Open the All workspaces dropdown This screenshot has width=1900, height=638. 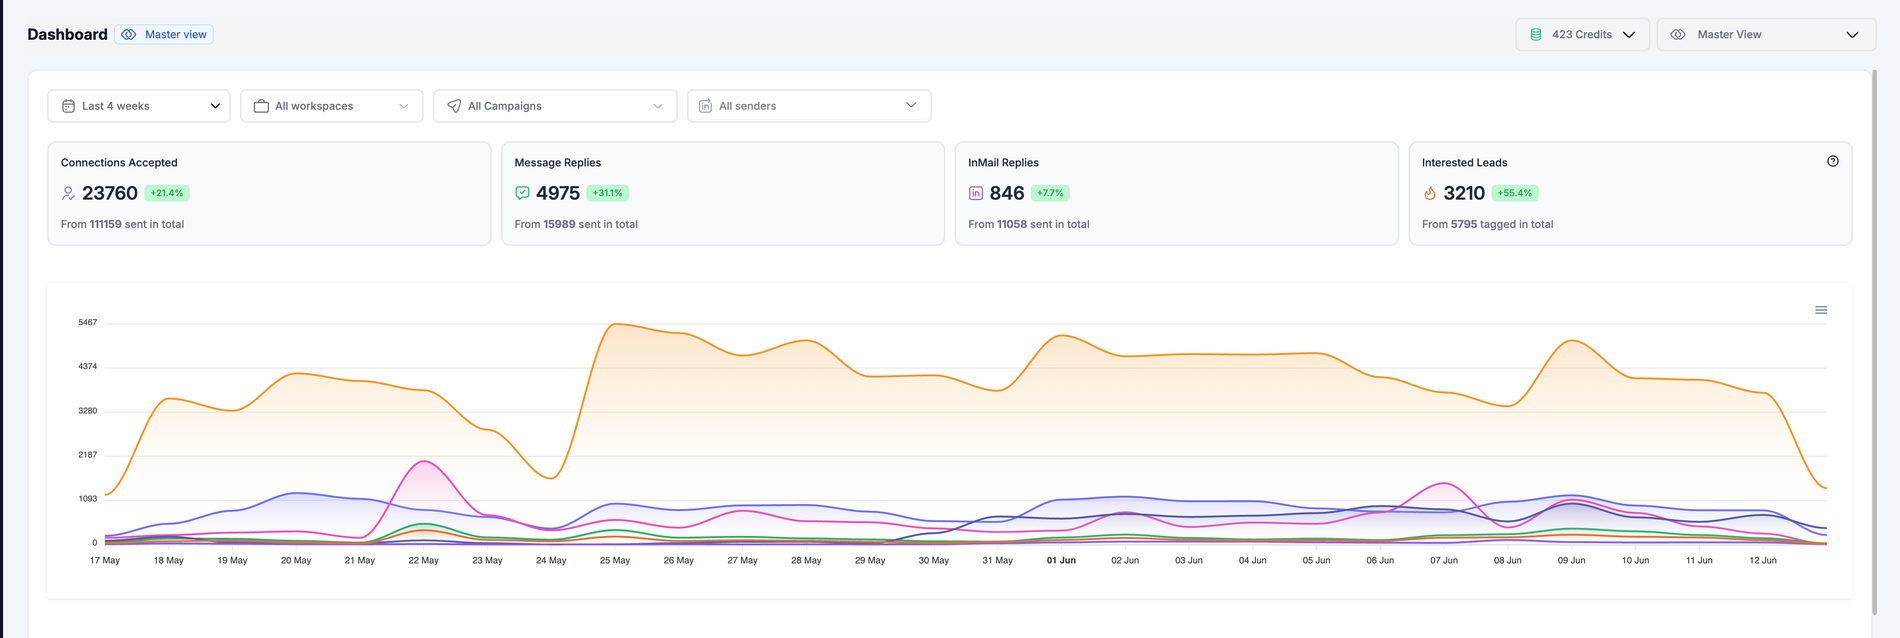[x=332, y=106]
